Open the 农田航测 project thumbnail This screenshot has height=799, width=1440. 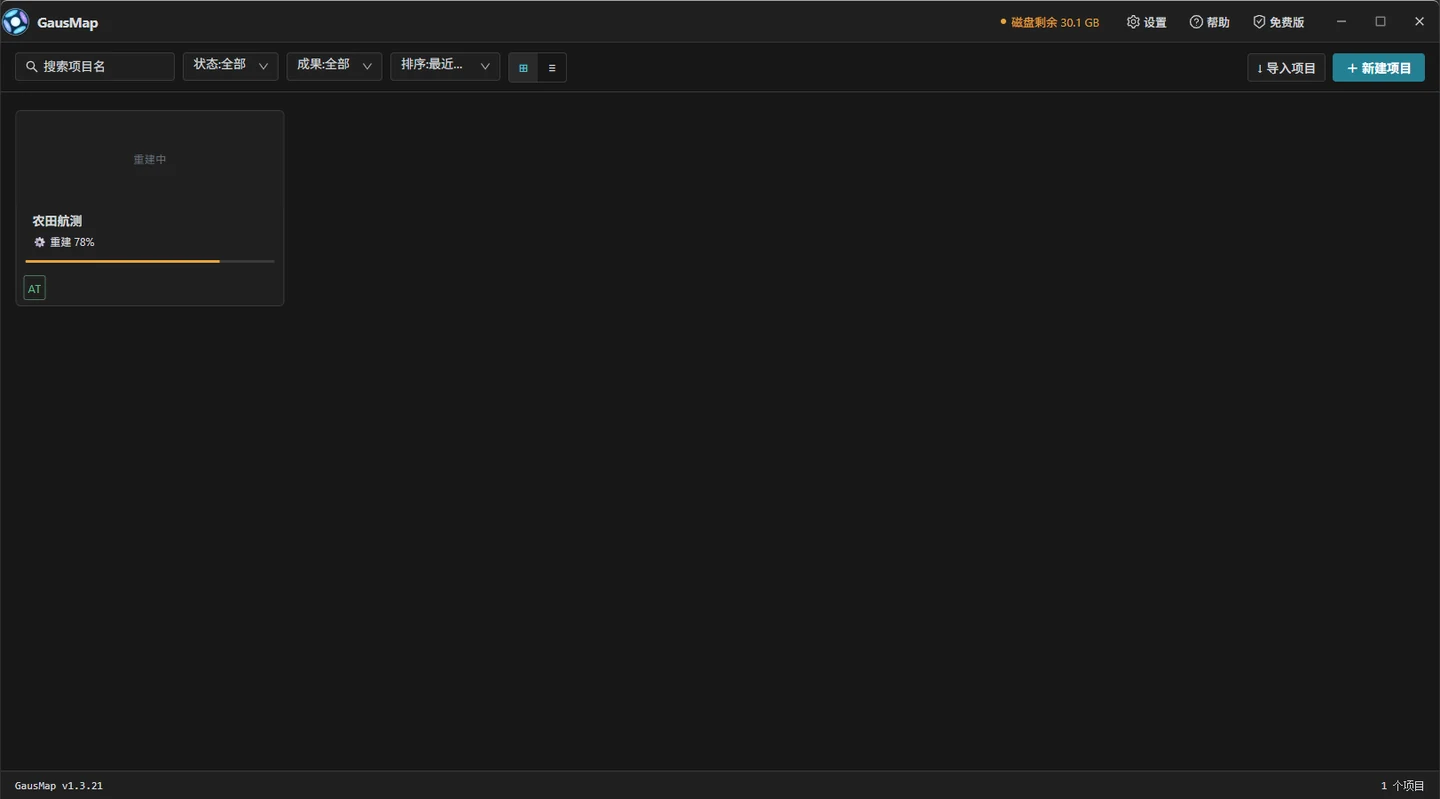click(x=150, y=159)
